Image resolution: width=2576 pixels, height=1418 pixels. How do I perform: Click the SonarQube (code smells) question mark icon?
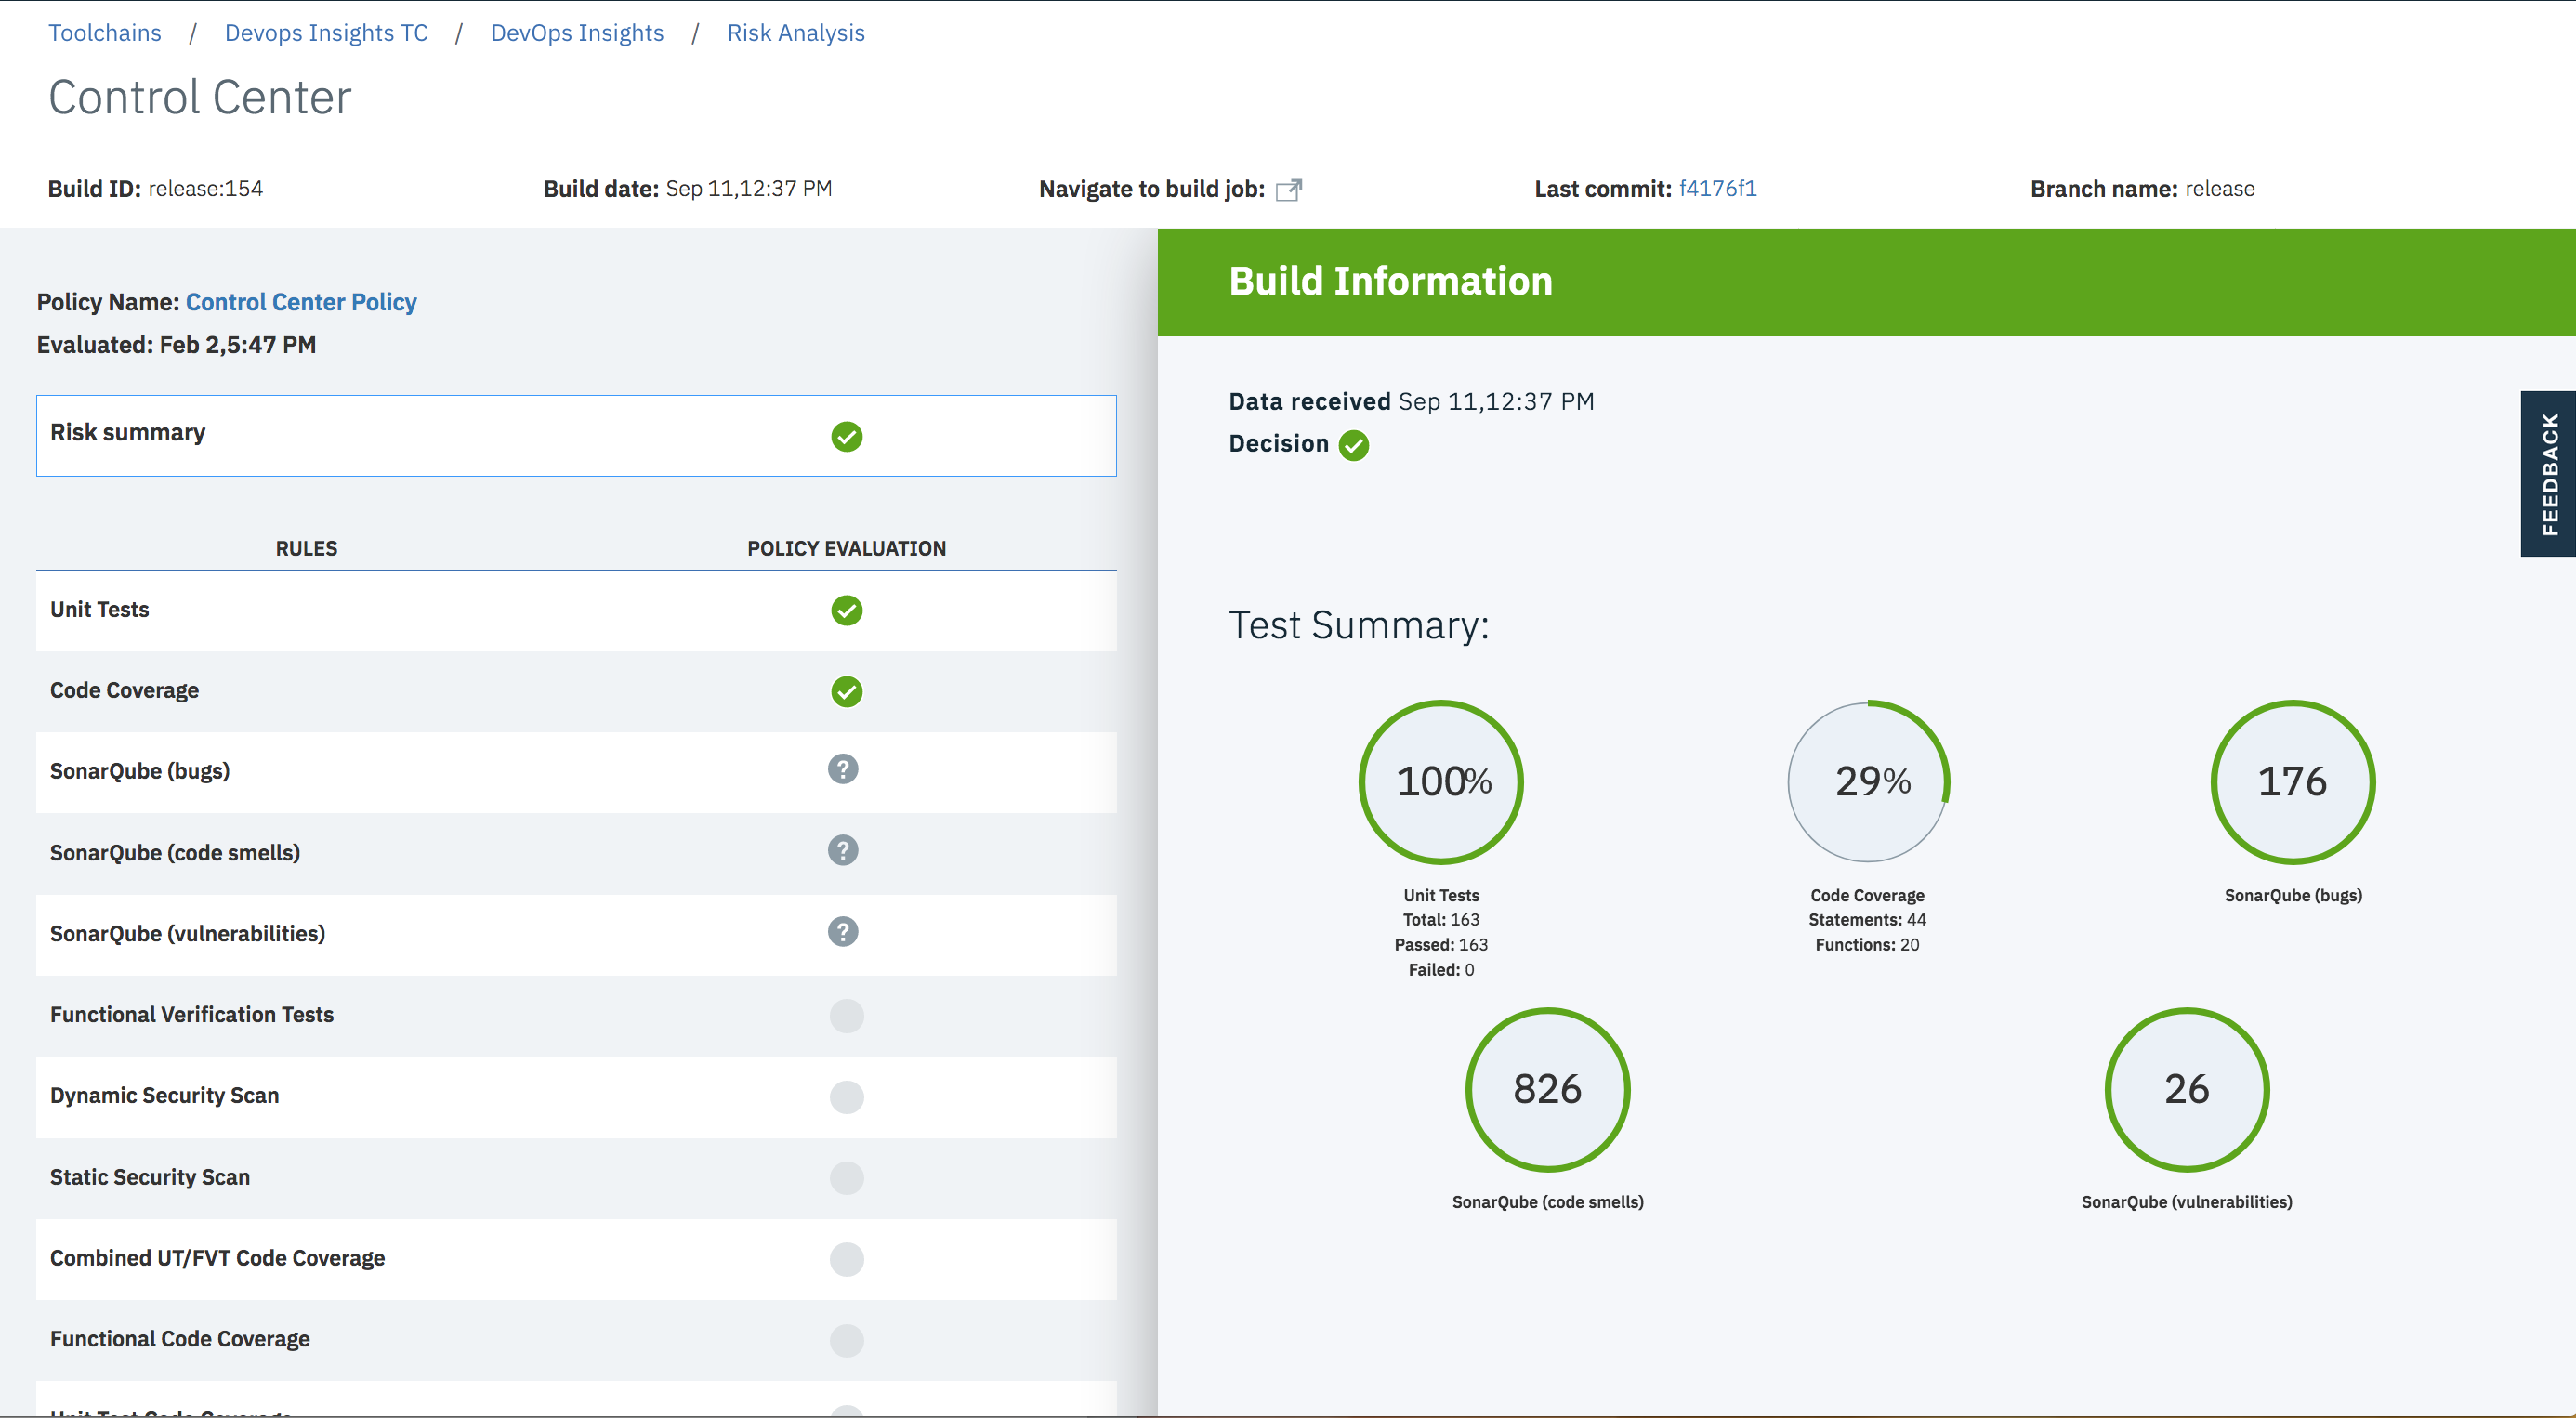(843, 850)
